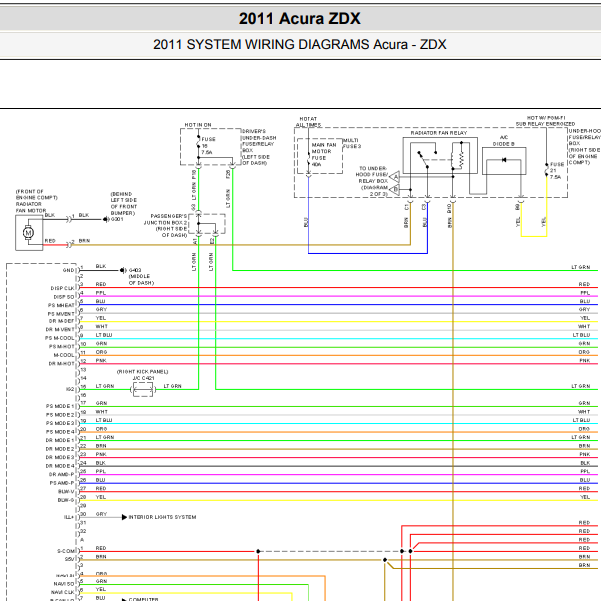This screenshot has width=601, height=601.
Task: Click the 'FUSE 21 7.5A' label
Action: (556, 171)
